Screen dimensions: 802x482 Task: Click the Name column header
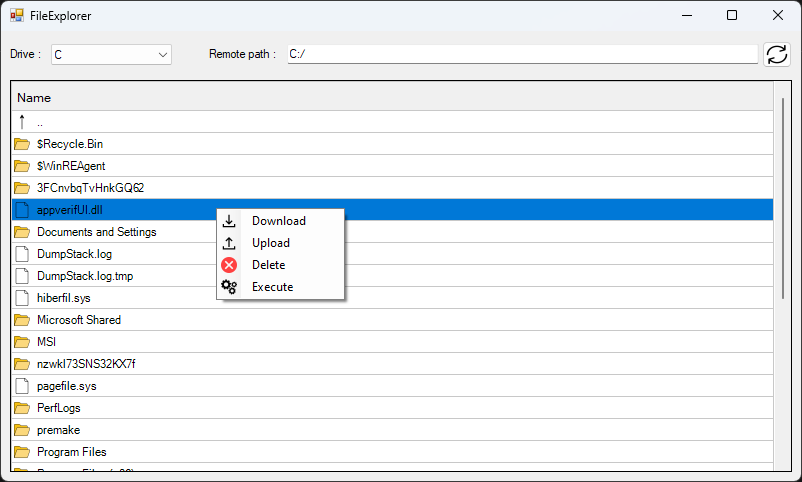click(34, 98)
